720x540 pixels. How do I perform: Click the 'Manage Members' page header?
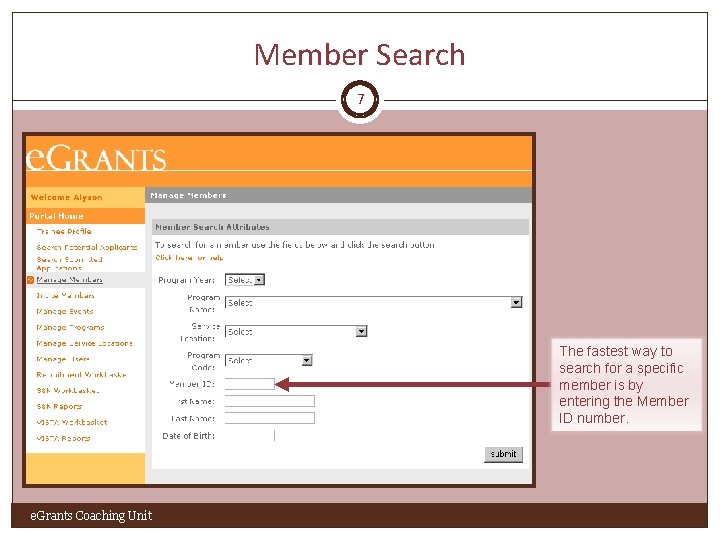pyautogui.click(x=188, y=195)
